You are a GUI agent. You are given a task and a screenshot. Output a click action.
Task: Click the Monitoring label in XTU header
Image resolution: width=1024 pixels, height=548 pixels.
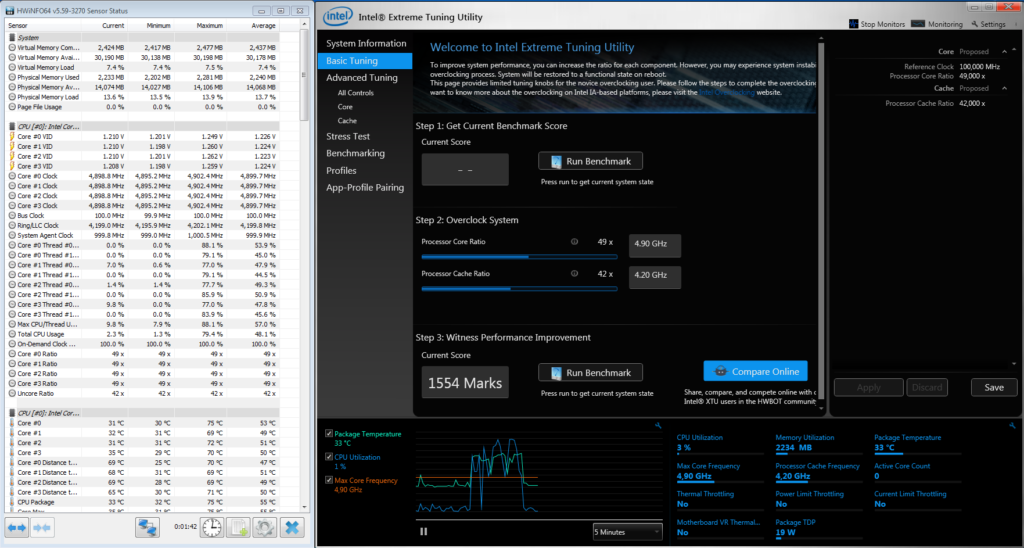point(946,24)
